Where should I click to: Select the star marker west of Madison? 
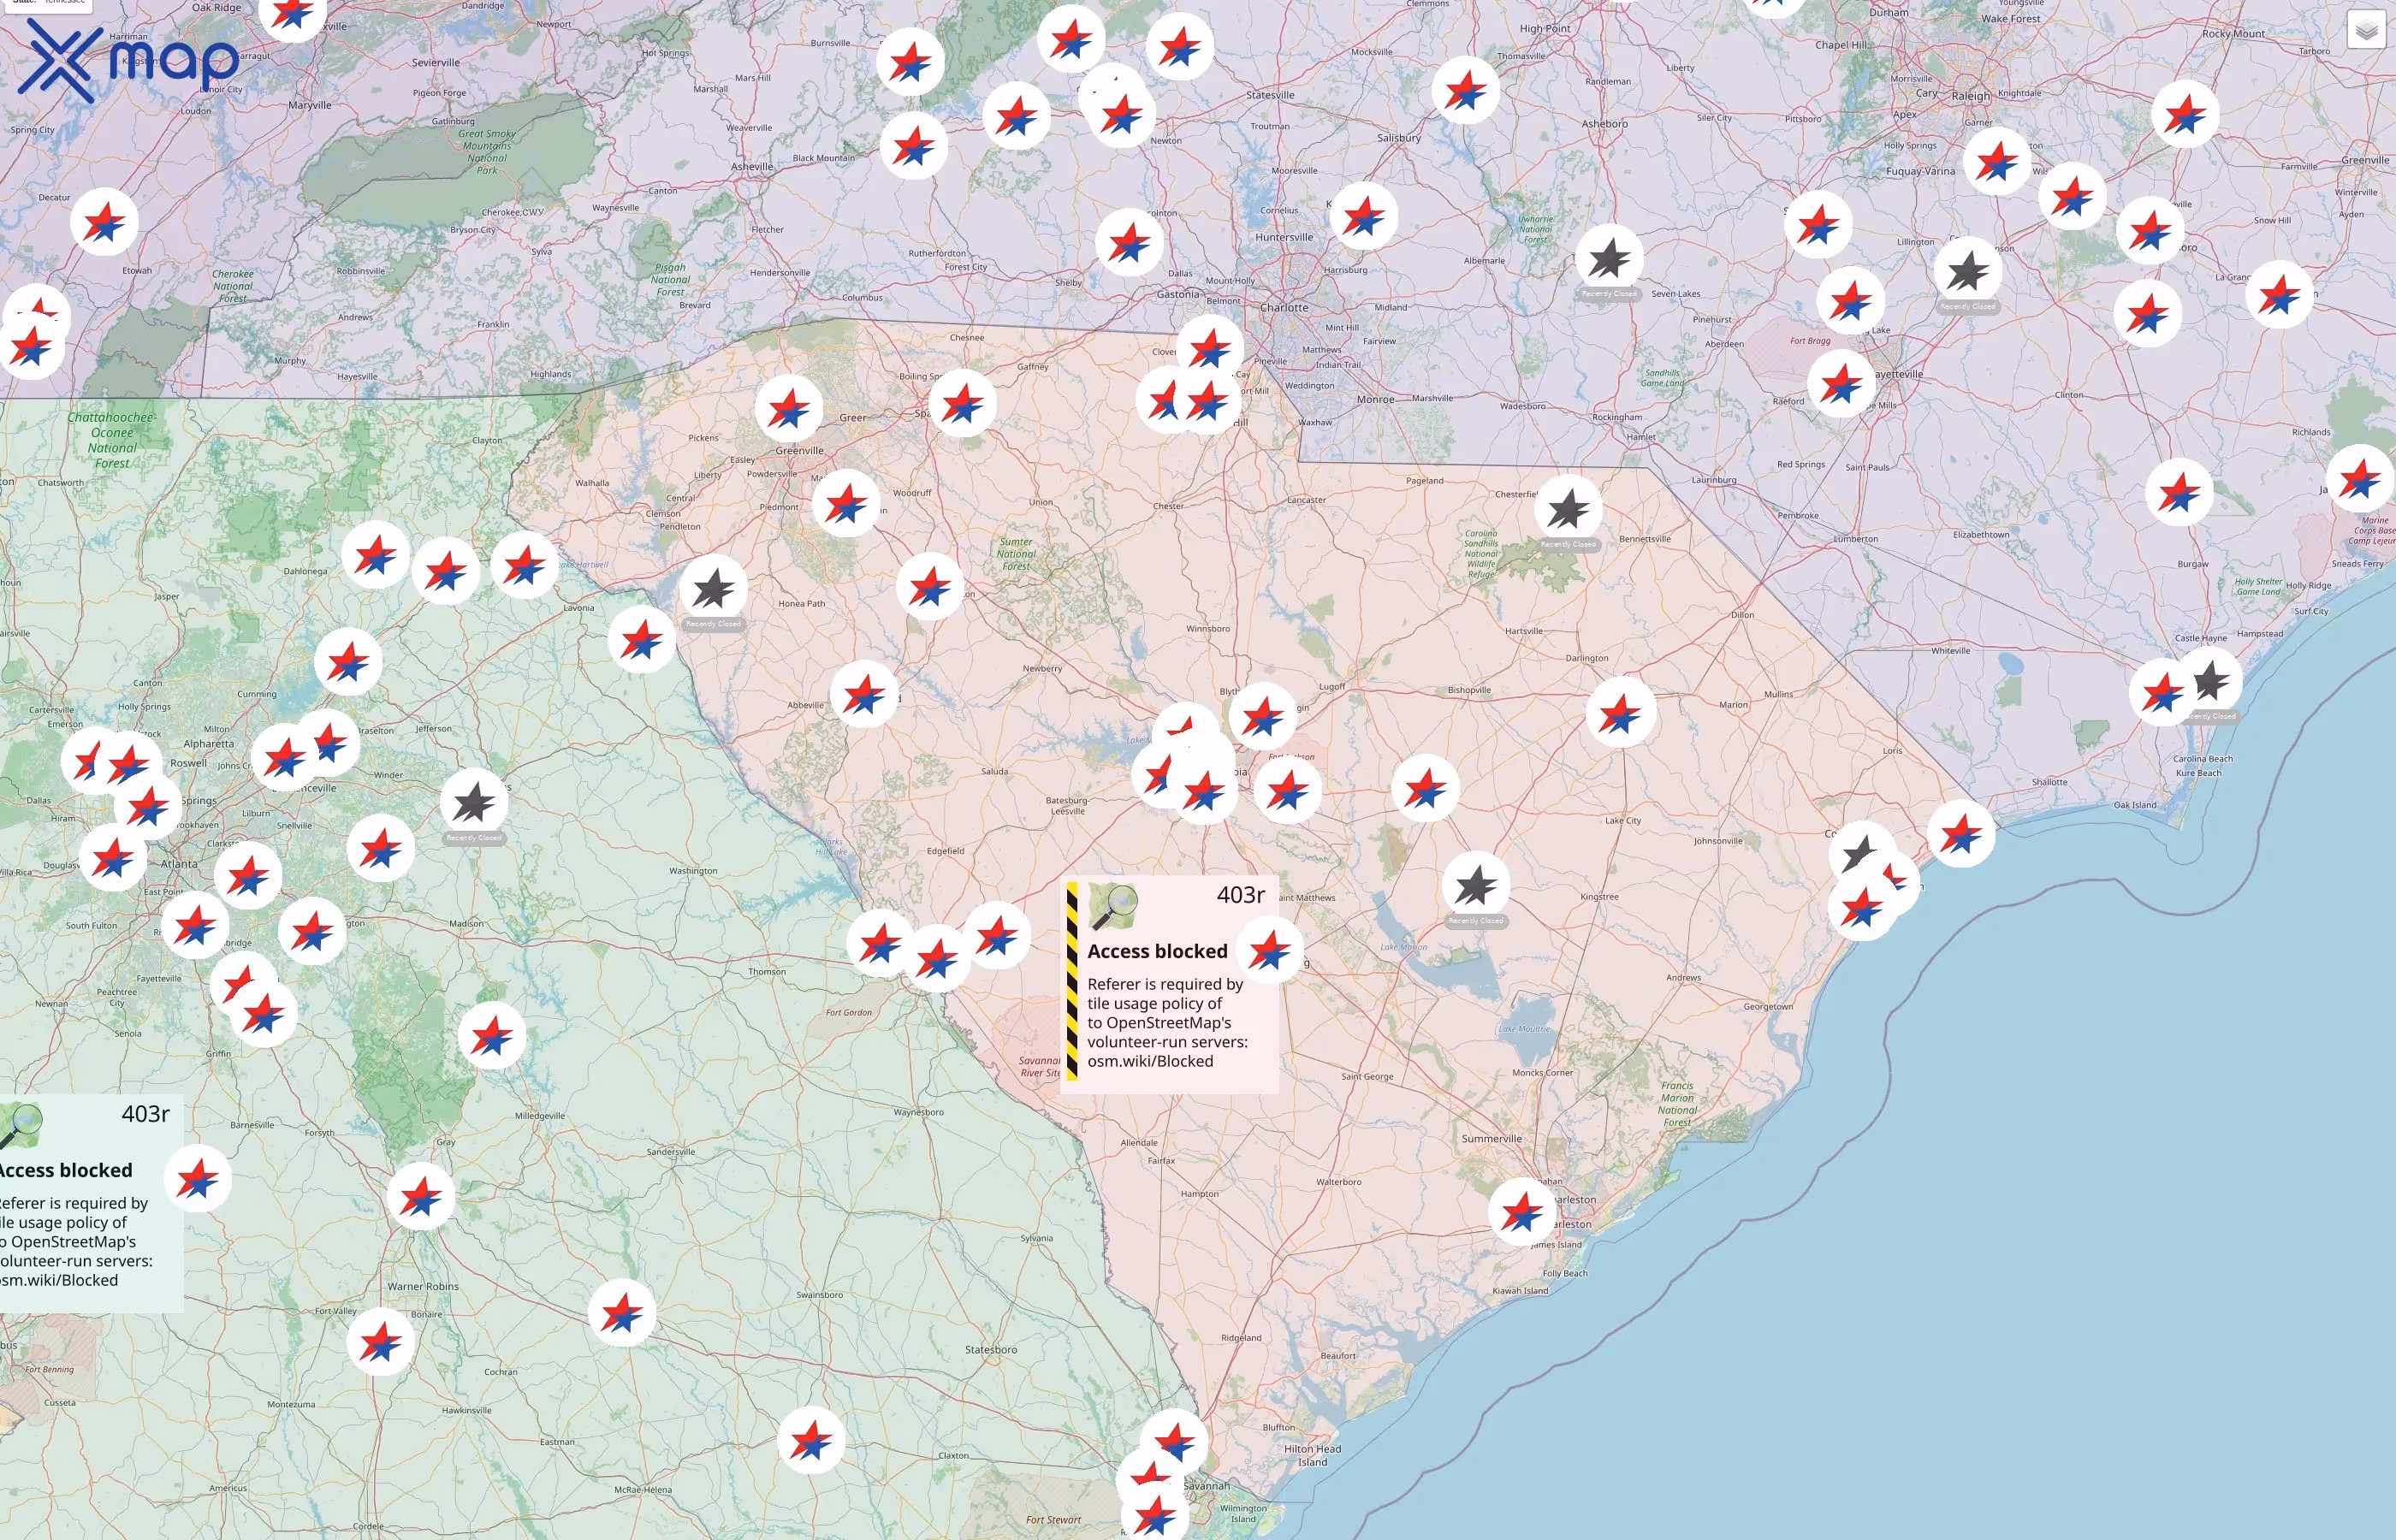313,930
